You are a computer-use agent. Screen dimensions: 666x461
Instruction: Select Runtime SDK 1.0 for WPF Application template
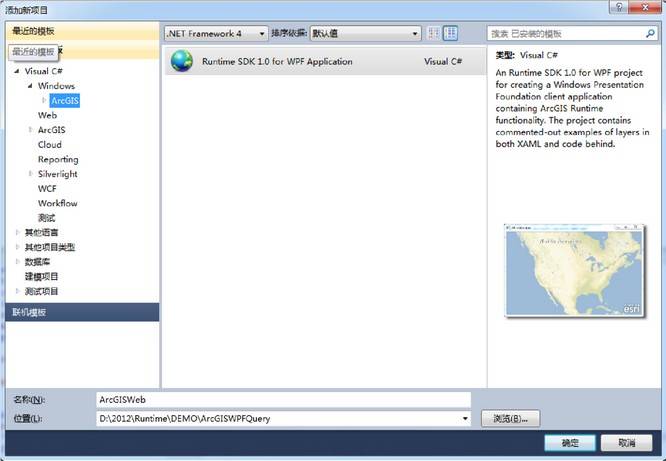[x=325, y=61]
